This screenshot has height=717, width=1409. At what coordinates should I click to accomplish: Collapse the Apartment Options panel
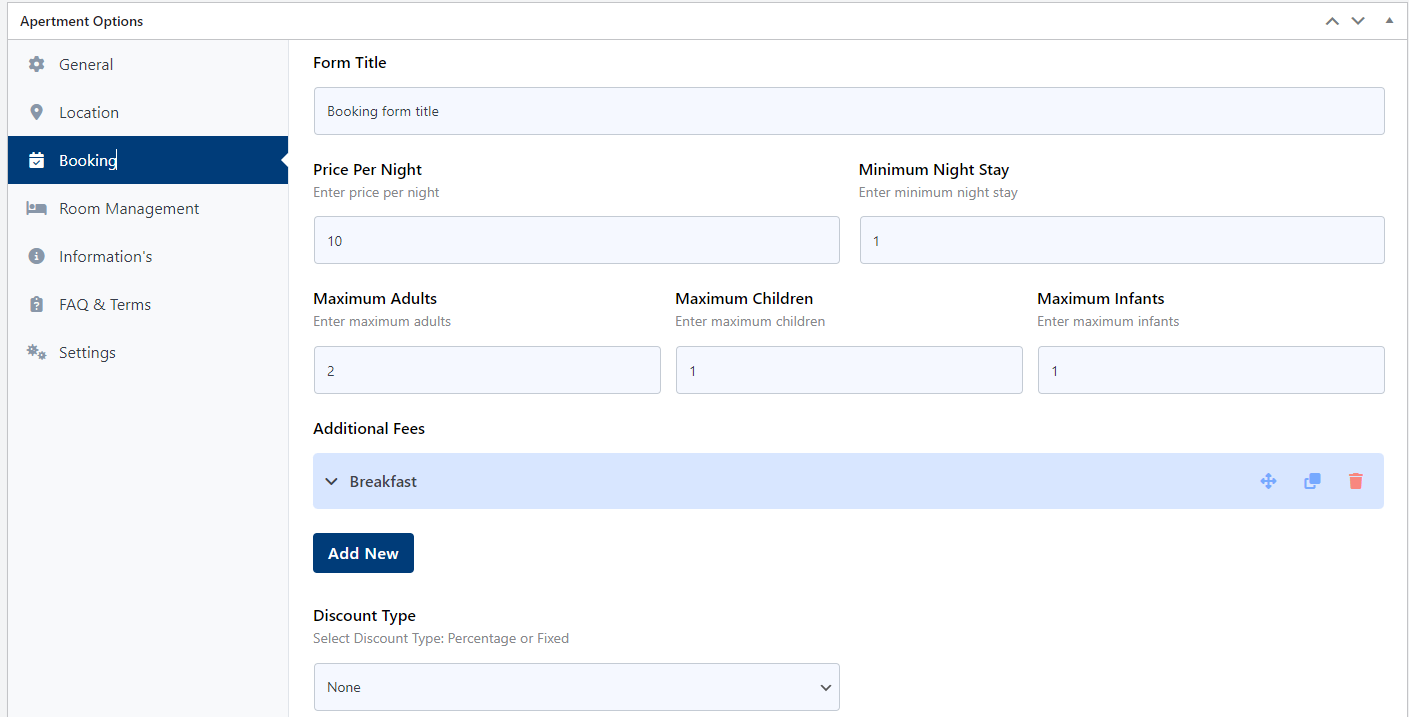point(1389,20)
